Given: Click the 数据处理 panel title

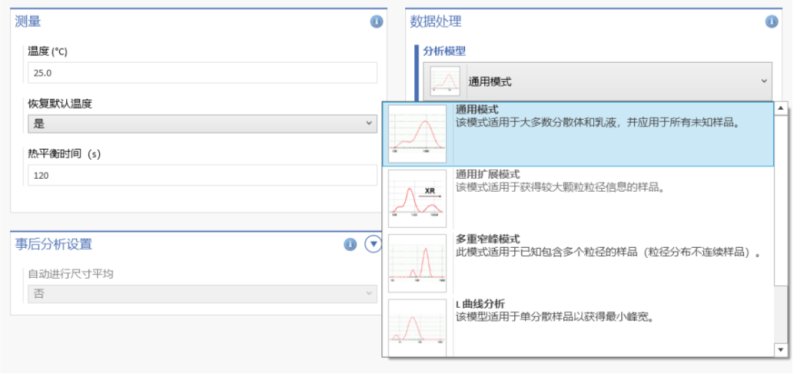Looking at the screenshot, I should (436, 22).
